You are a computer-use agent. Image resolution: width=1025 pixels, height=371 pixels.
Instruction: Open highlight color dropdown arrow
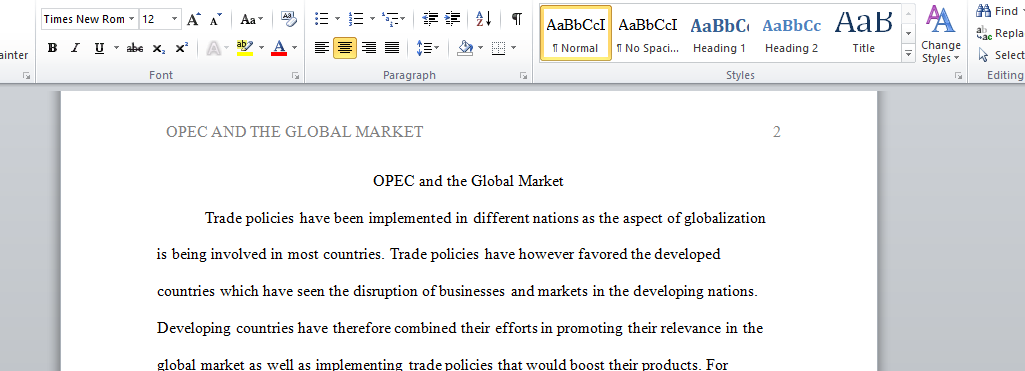(261, 48)
